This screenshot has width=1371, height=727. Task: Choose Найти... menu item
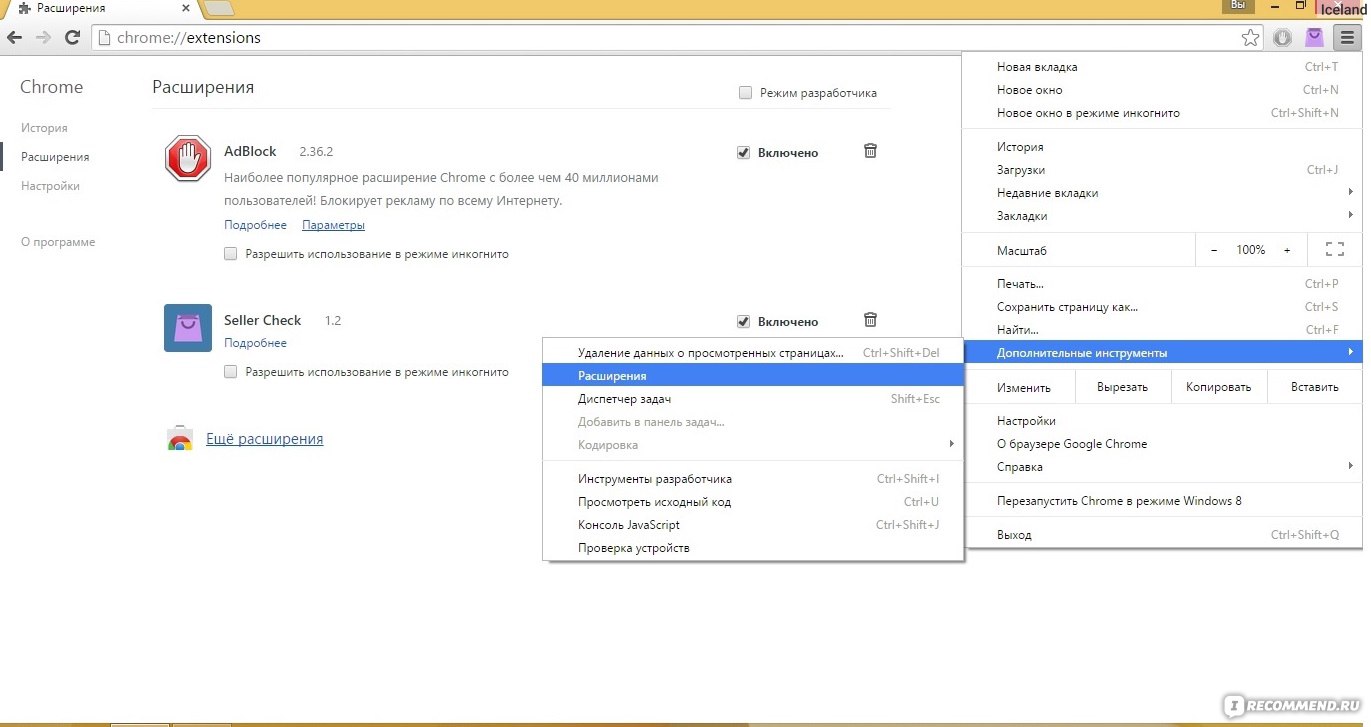[x=1162, y=330]
